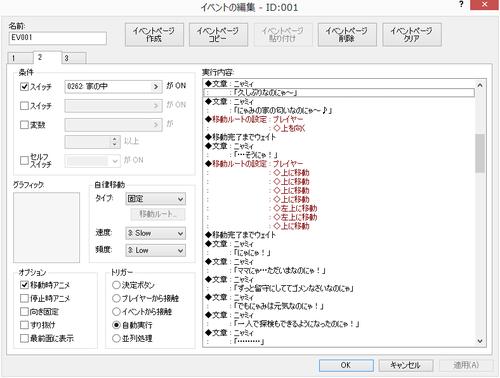
Task: Select the 決定ボタン trigger
Action: [116, 285]
